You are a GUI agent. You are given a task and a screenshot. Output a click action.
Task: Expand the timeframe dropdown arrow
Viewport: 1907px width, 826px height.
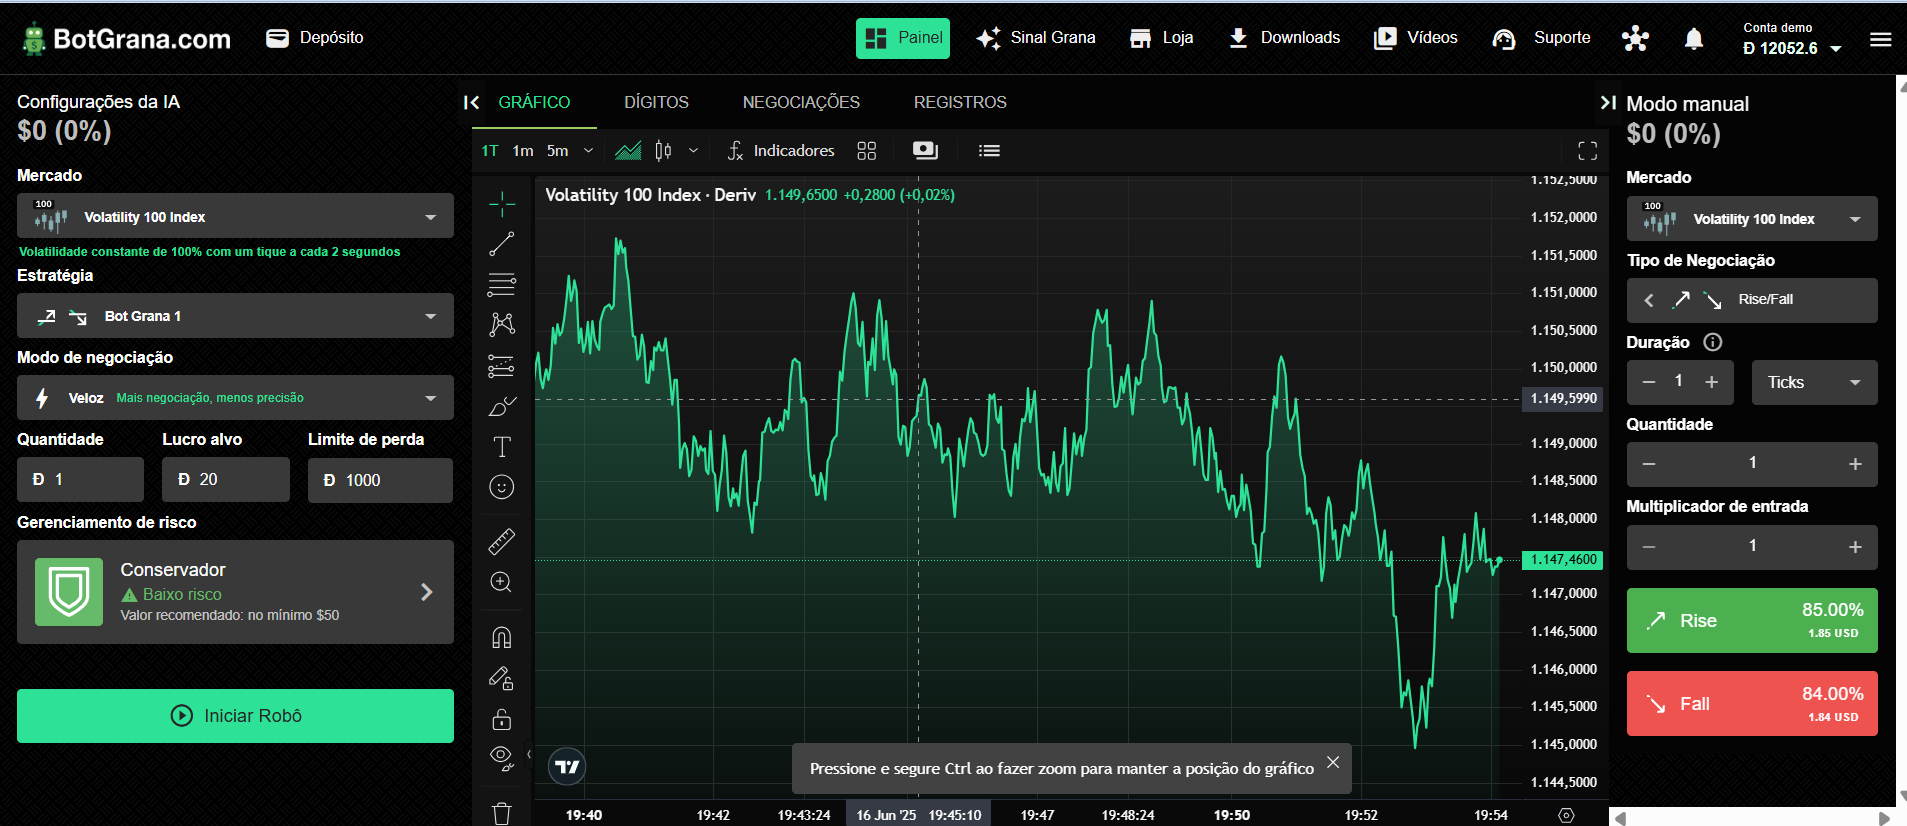[588, 151]
